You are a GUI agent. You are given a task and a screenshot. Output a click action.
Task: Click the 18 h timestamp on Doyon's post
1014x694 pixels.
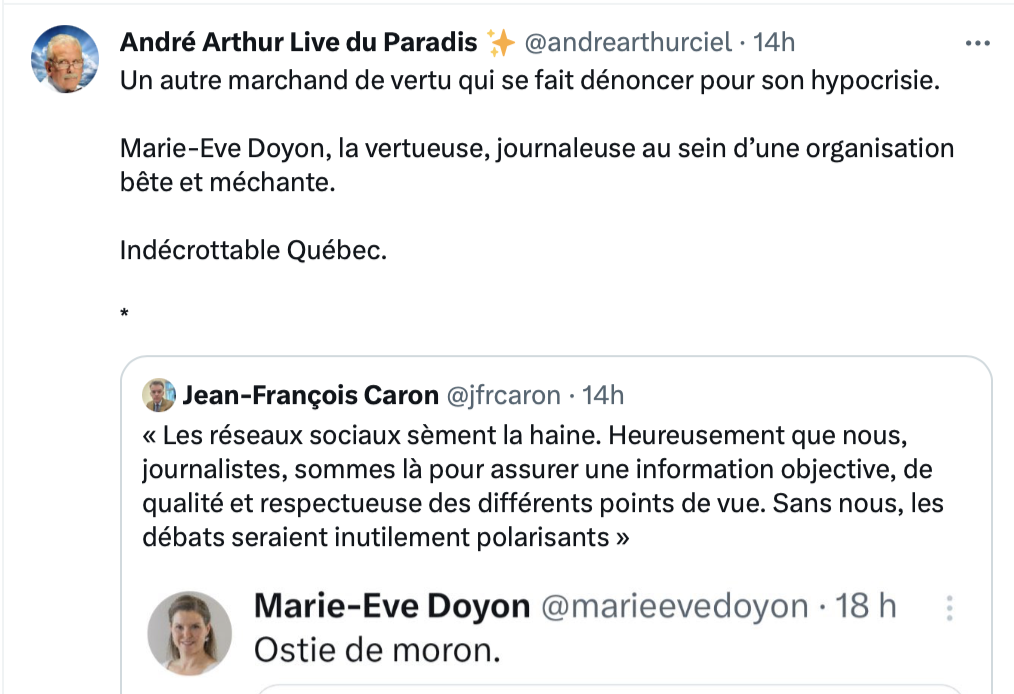pos(865,606)
